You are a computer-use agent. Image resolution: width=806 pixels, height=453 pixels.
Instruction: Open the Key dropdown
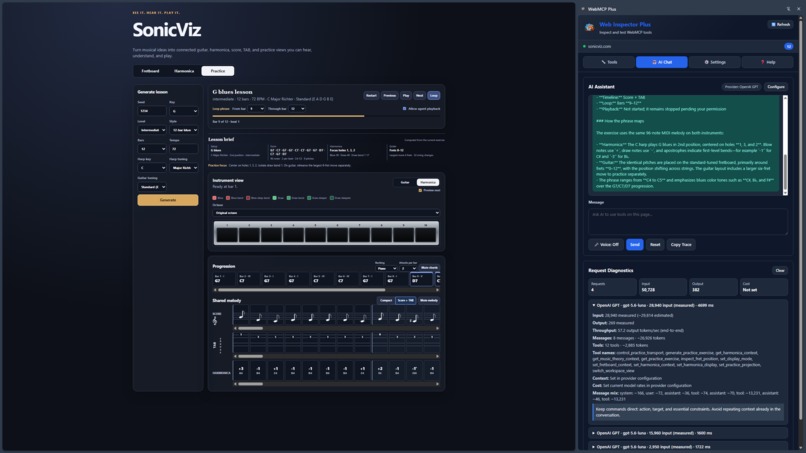[x=184, y=111]
